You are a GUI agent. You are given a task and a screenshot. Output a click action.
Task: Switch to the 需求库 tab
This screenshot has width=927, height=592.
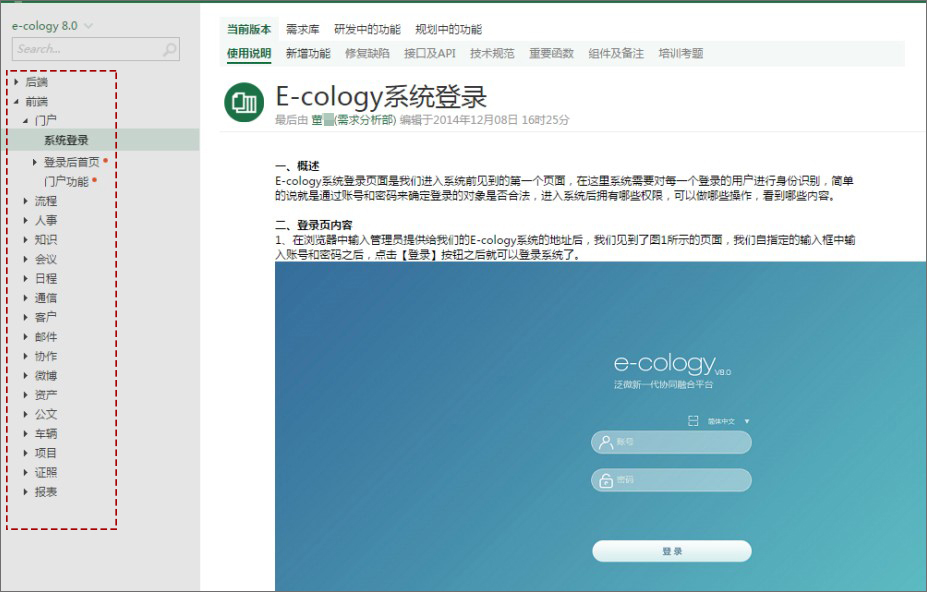pos(303,29)
